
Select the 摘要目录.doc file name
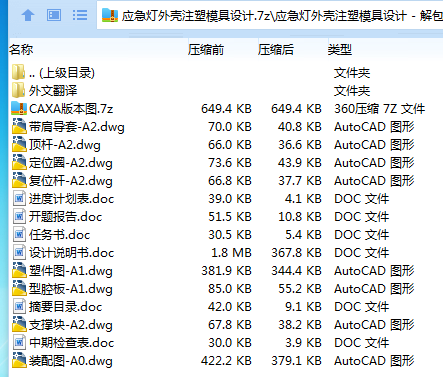pos(65,307)
